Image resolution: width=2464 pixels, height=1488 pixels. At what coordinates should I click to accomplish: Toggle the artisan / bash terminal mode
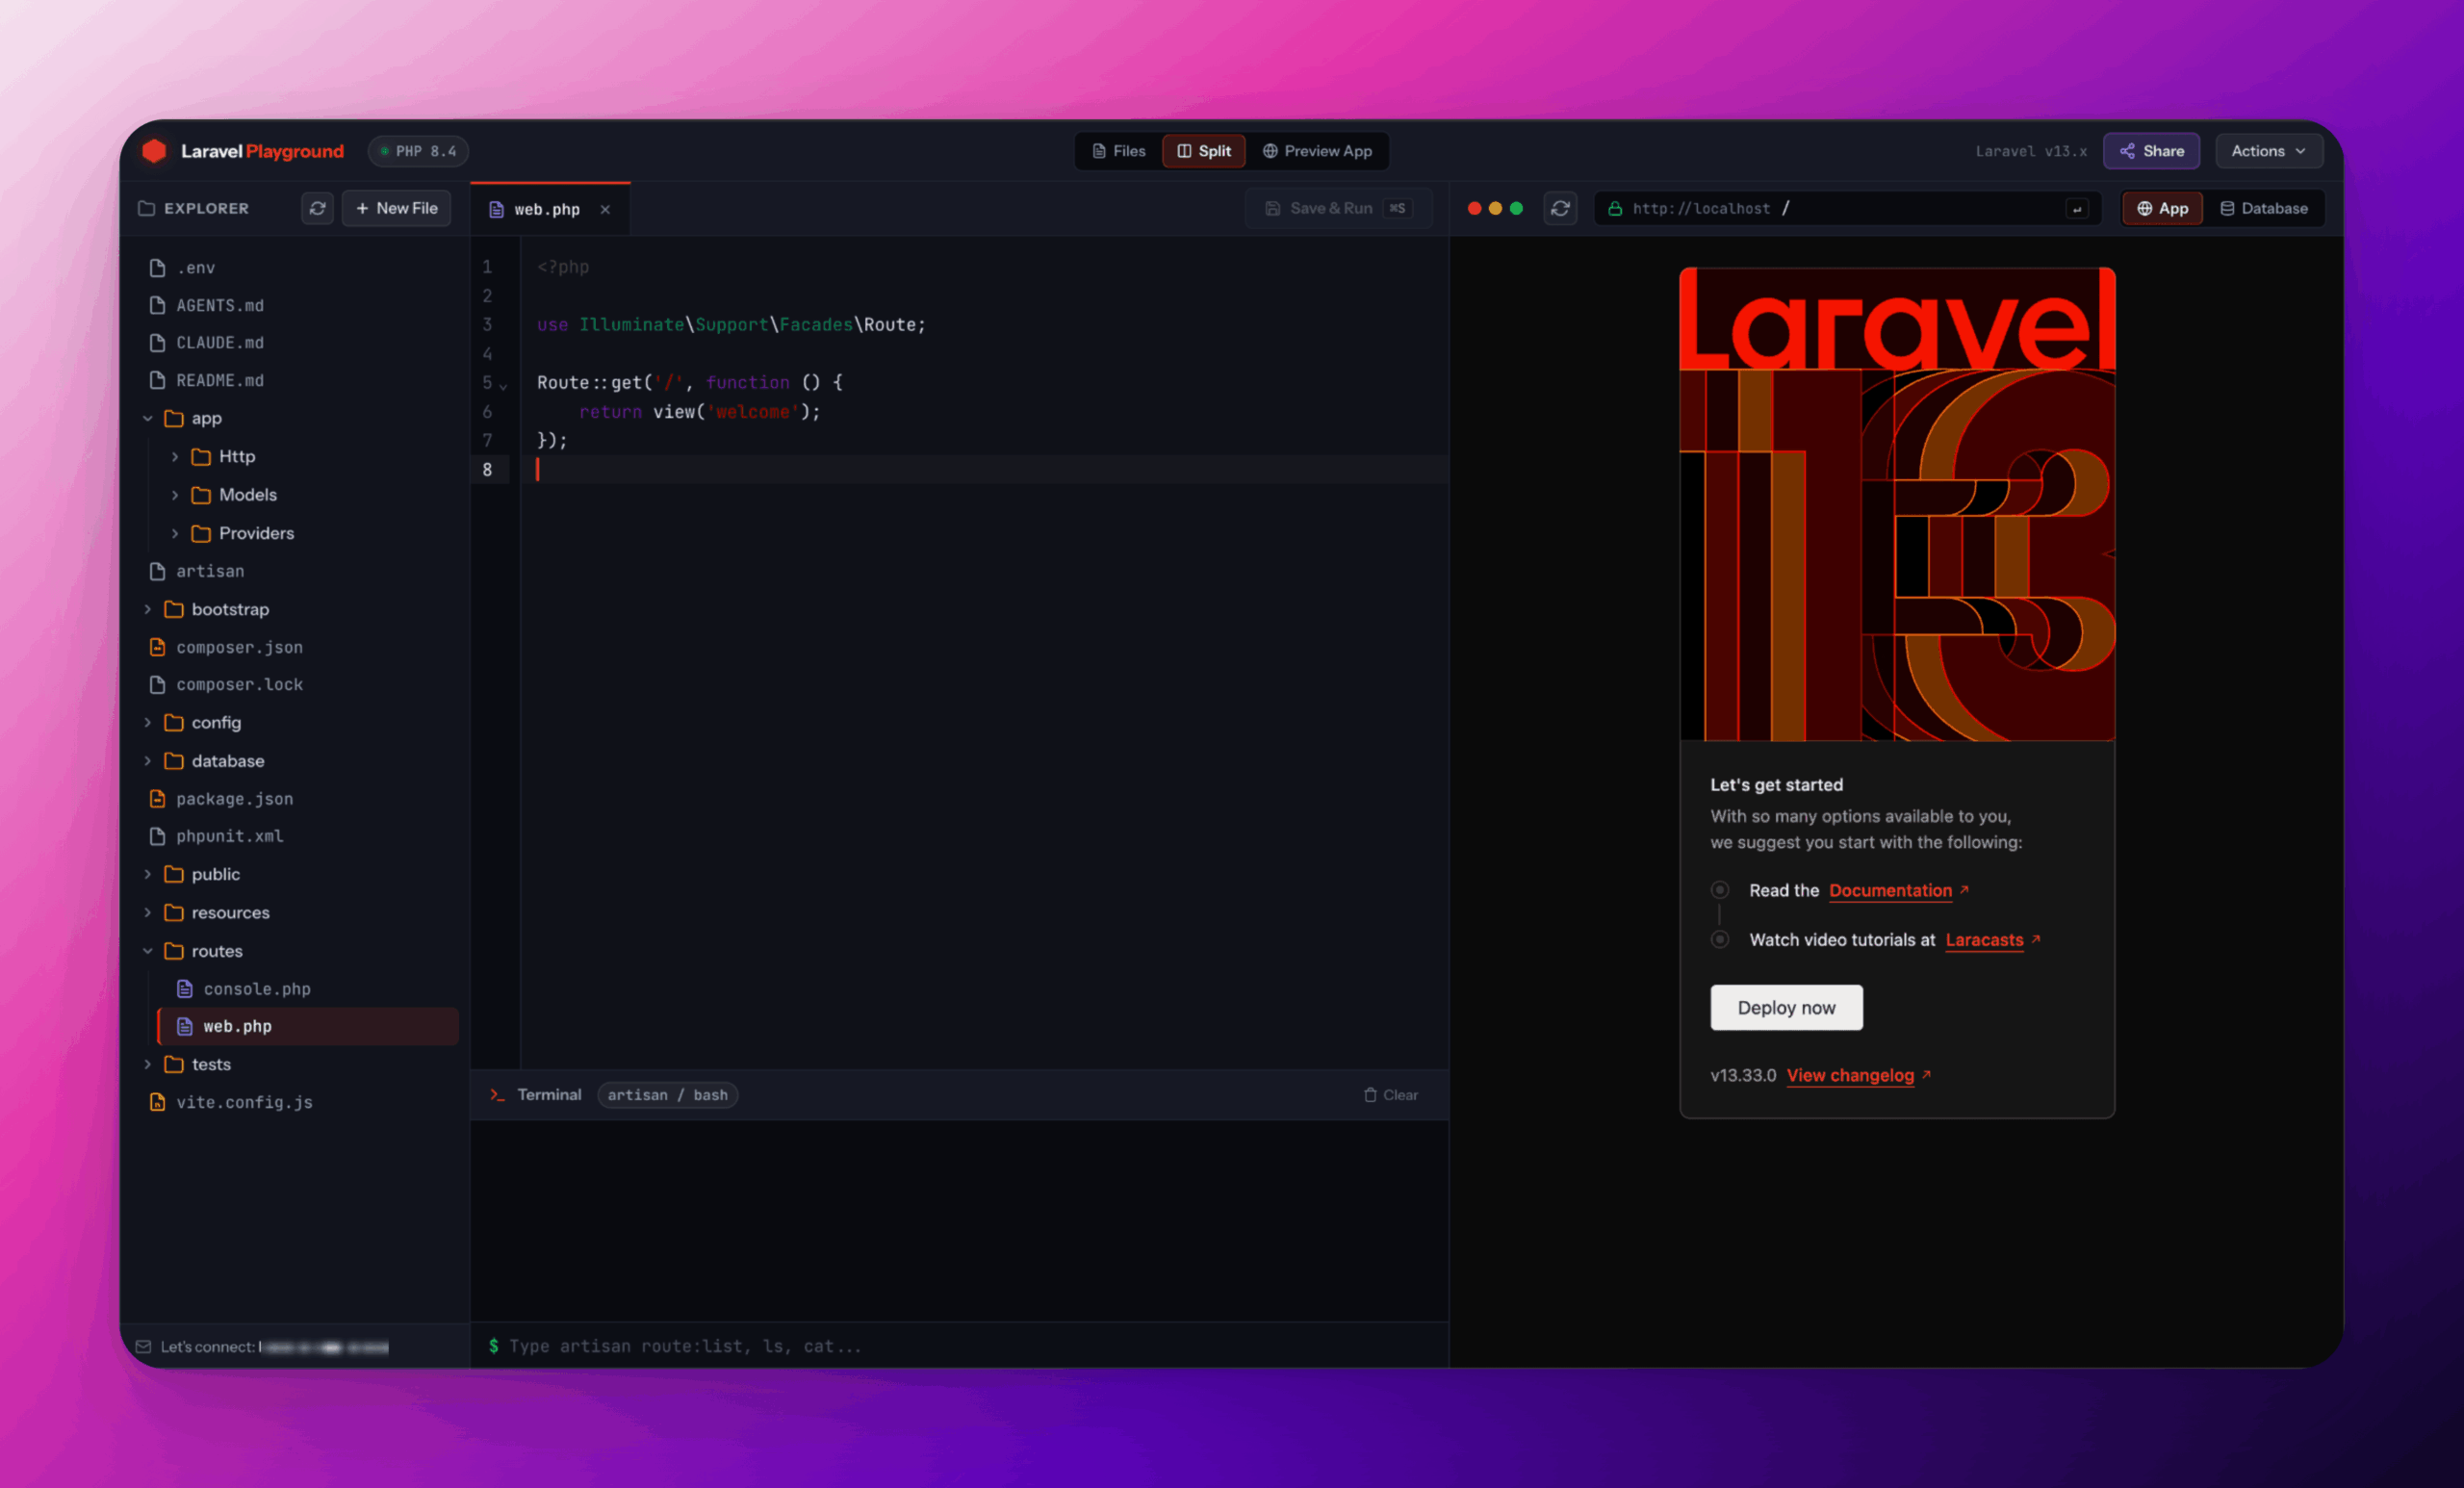(667, 1095)
